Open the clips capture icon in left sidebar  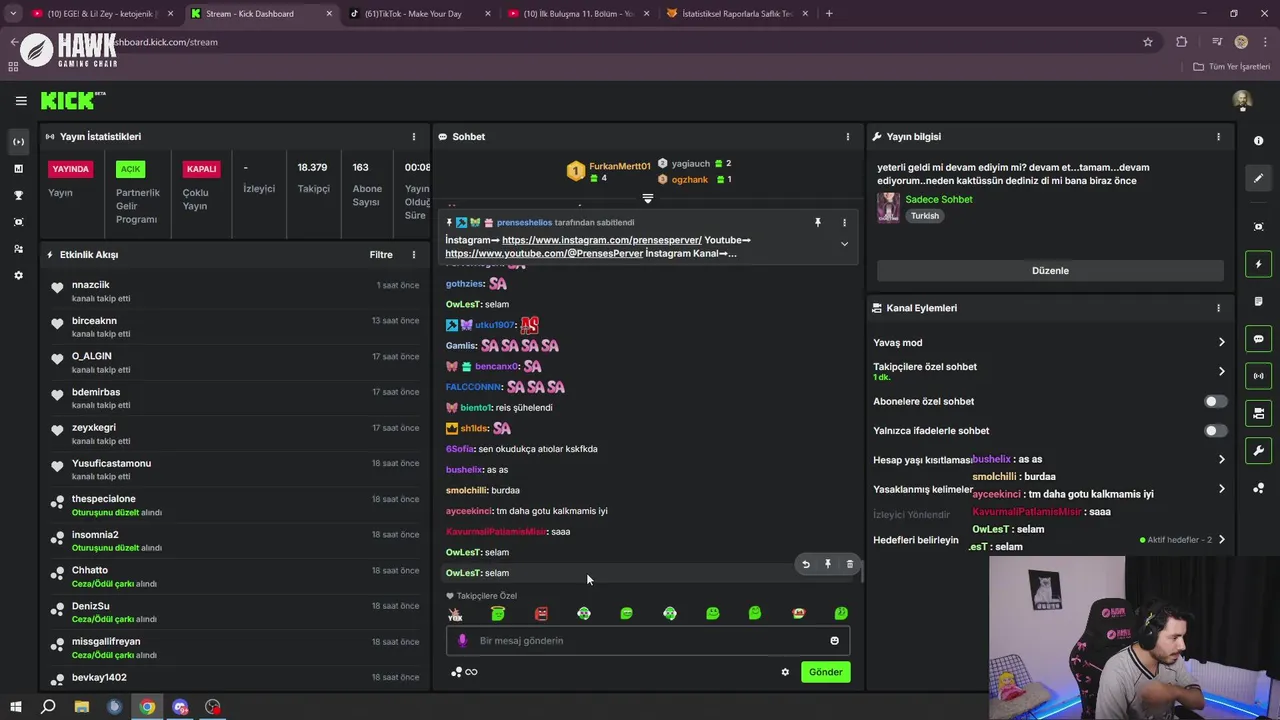coord(18,222)
